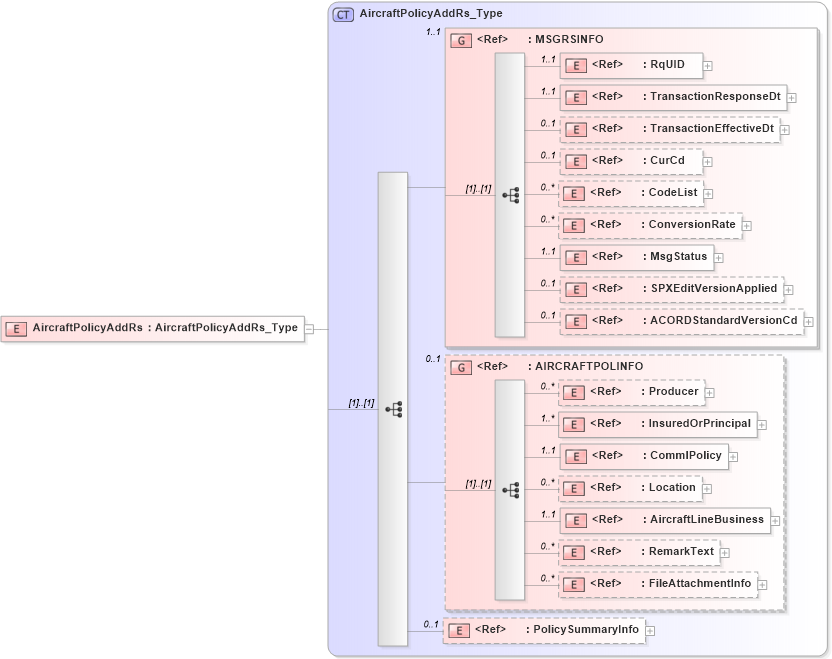Click the sequence compositor icon inside MSGRSINFO
This screenshot has width=832, height=659.
[513, 196]
